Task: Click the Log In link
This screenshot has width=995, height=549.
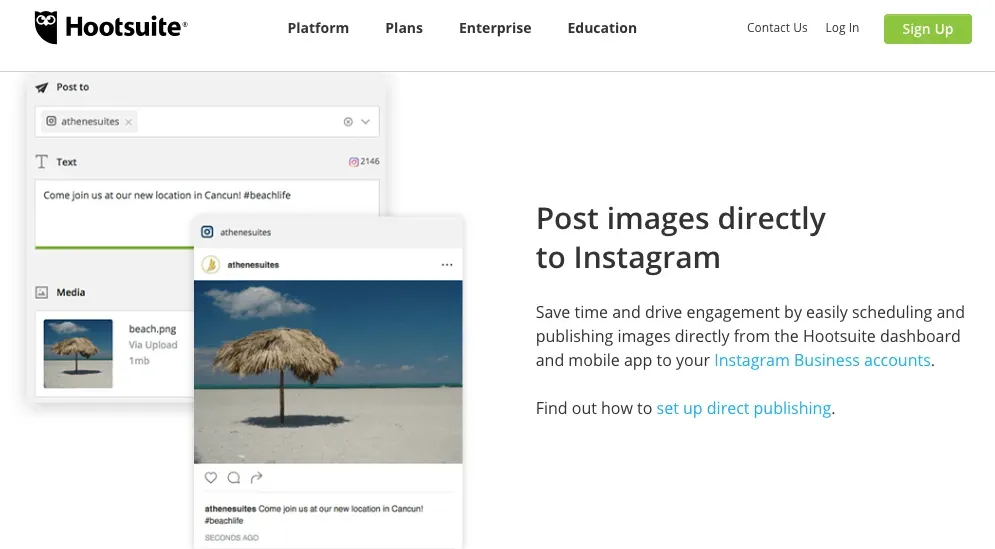Action: [x=842, y=28]
